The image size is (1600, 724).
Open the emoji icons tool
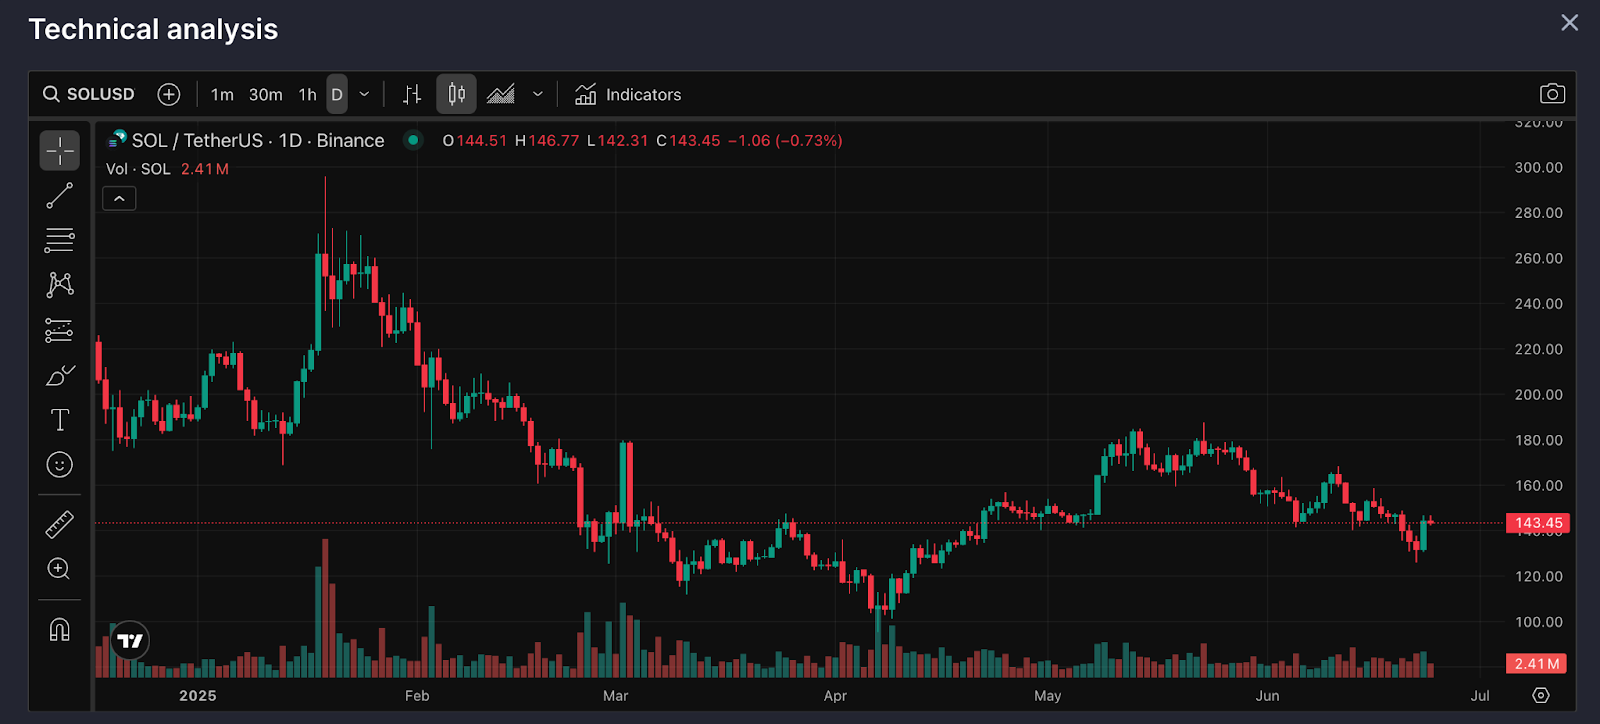coord(60,465)
